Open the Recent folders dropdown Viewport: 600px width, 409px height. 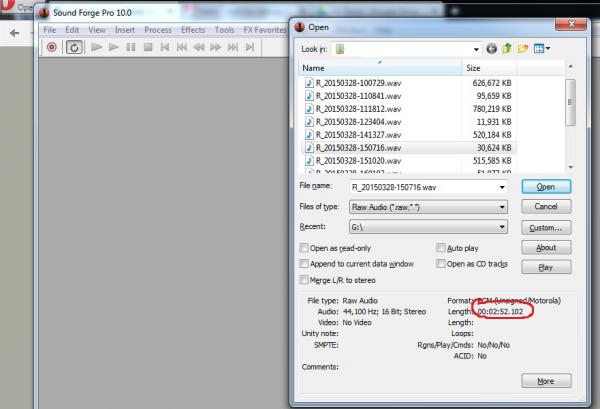[x=499, y=227]
